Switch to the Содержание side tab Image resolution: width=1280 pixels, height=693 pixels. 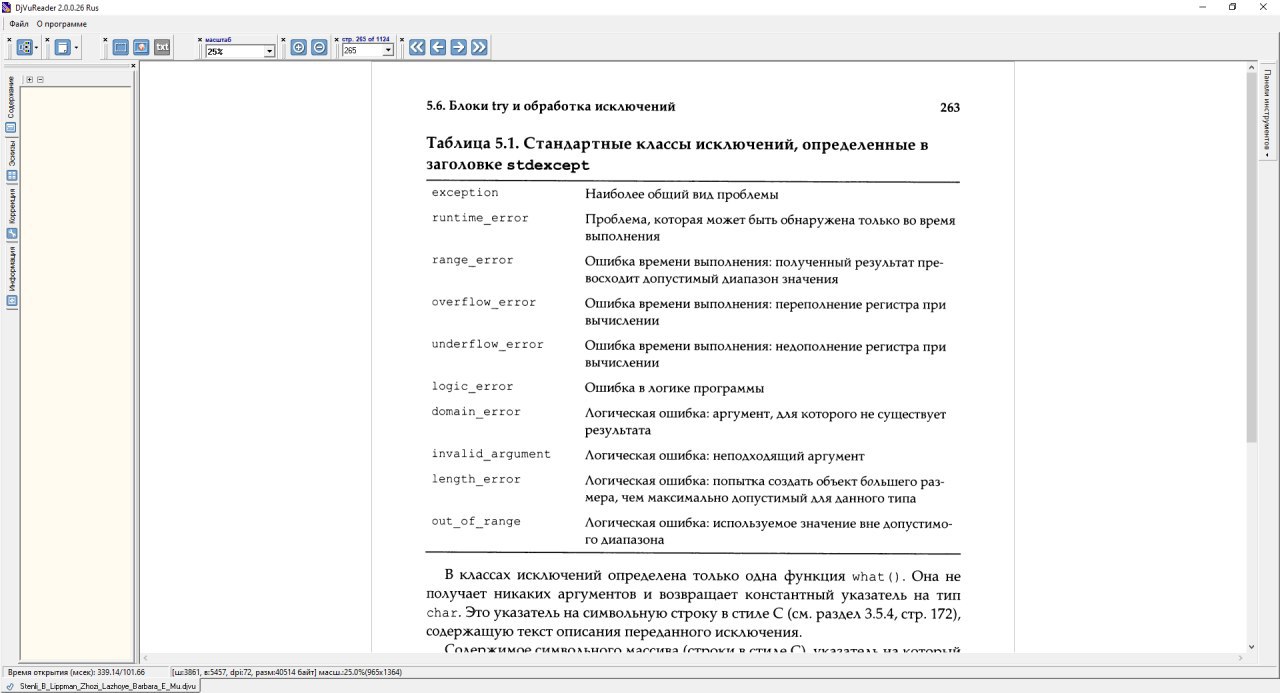coord(12,105)
